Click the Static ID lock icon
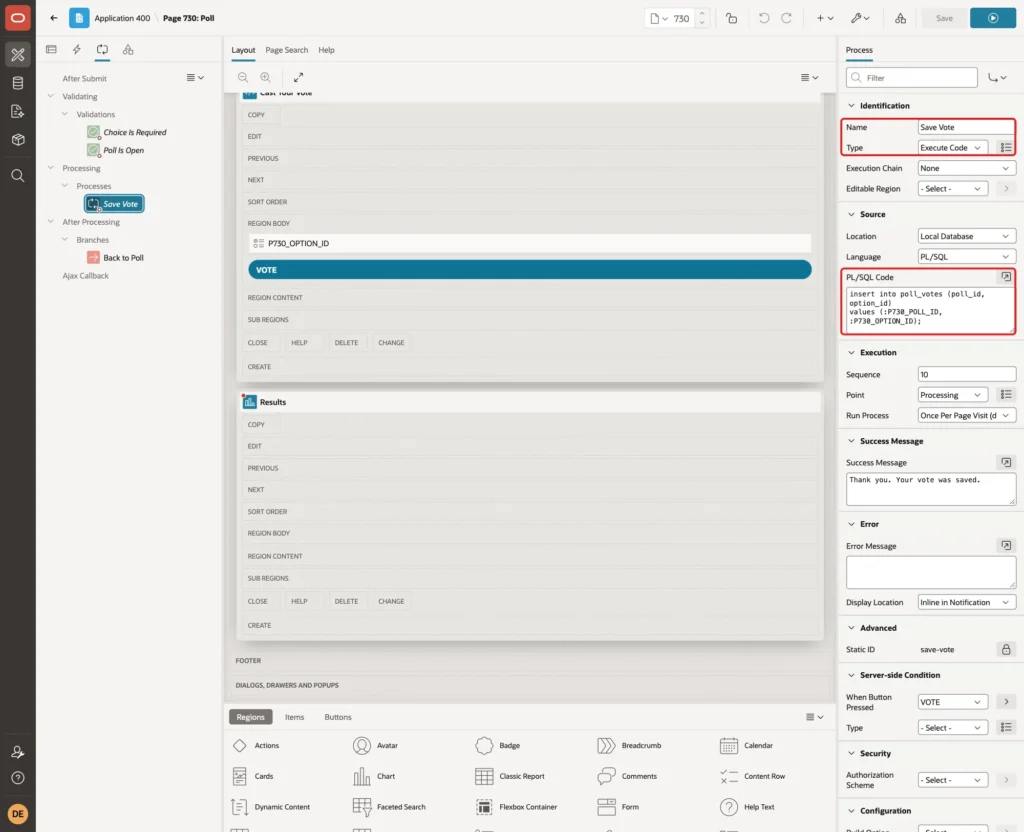This screenshot has width=1024, height=832. [x=1006, y=649]
